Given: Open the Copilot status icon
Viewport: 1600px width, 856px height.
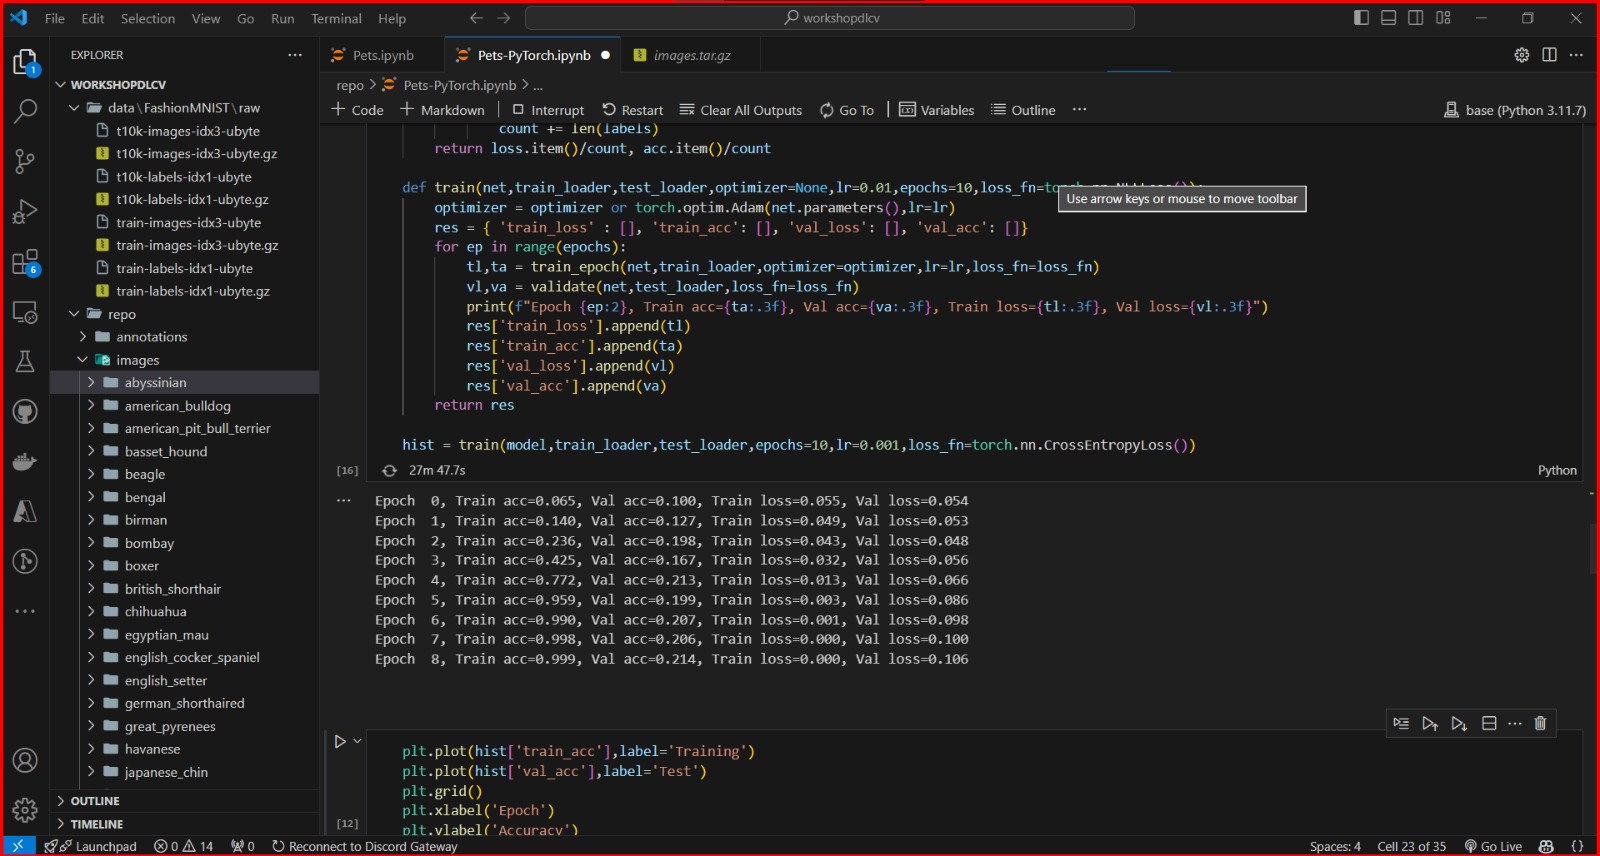Looking at the screenshot, I should pos(1546,846).
